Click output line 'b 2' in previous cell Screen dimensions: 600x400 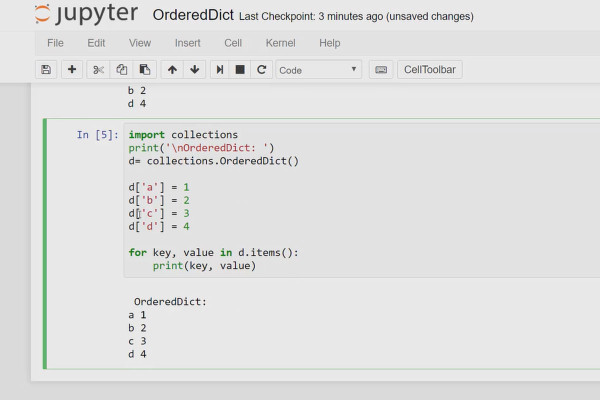tap(137, 91)
